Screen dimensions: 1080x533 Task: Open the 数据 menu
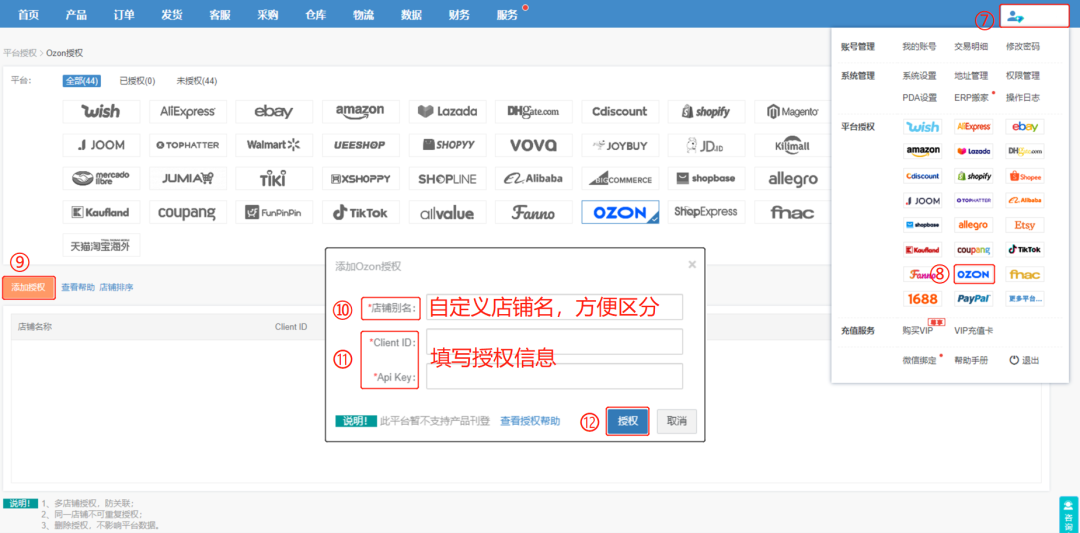411,15
